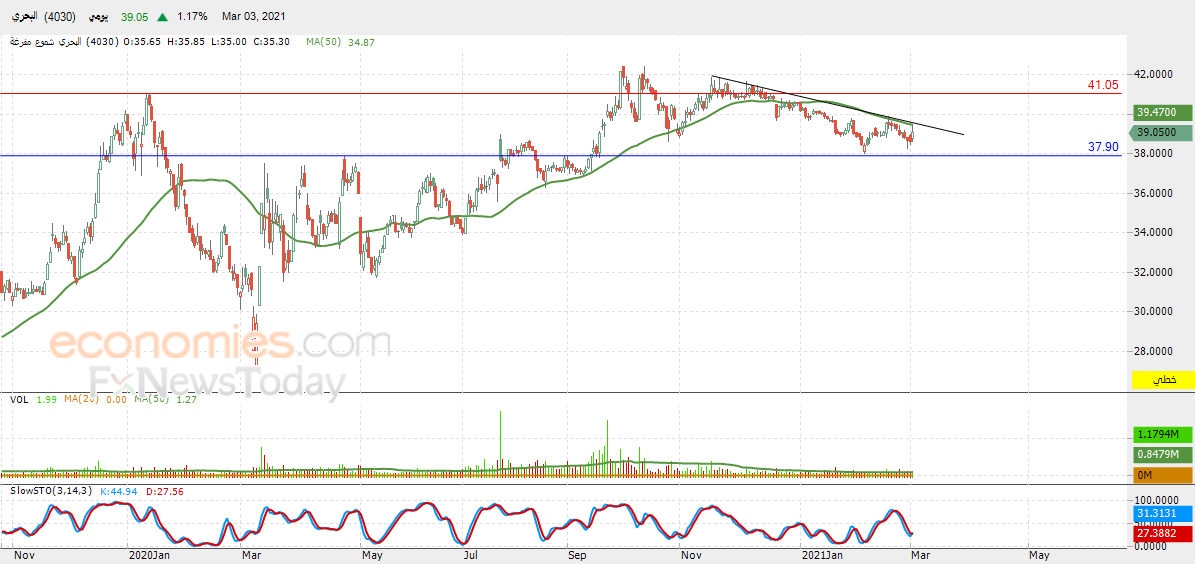This screenshot has width=1195, height=564.
Task: Click the green up-triangle price change indicator
Action: pyautogui.click(x=162, y=16)
